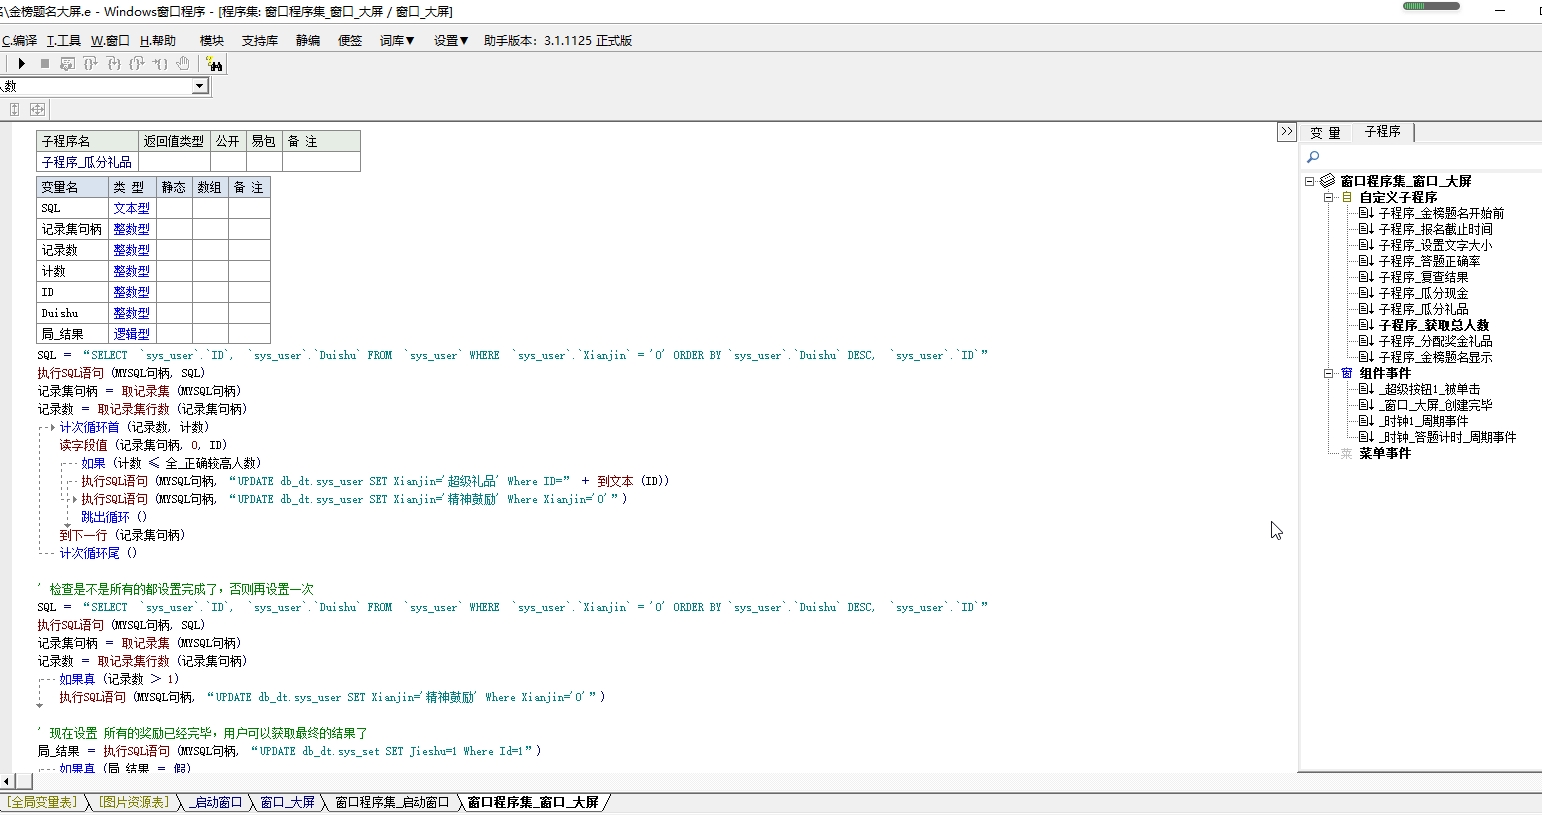This screenshot has width=1542, height=815.
Task: Open the 设置 dropdown menu
Action: pyautogui.click(x=451, y=41)
